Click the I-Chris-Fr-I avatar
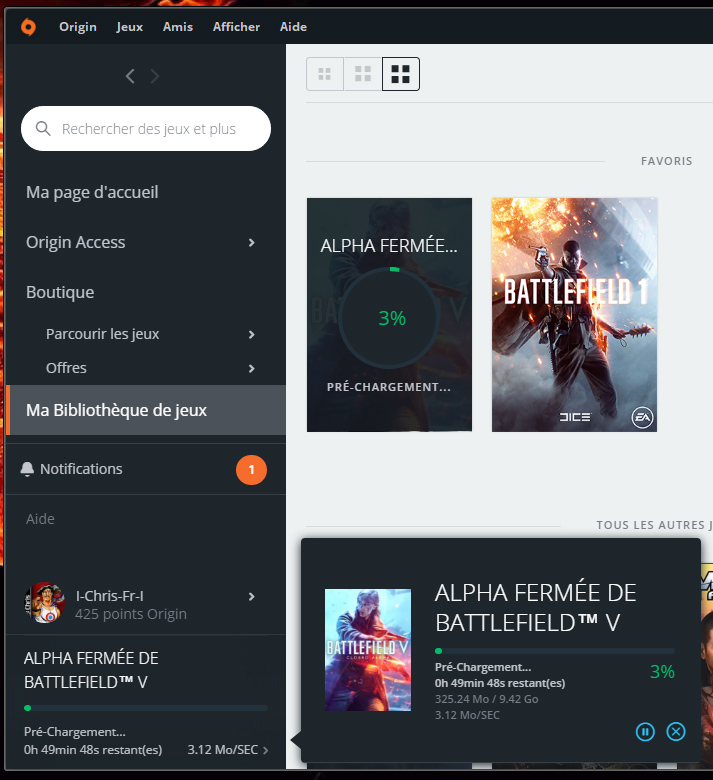713x780 pixels. click(45, 603)
